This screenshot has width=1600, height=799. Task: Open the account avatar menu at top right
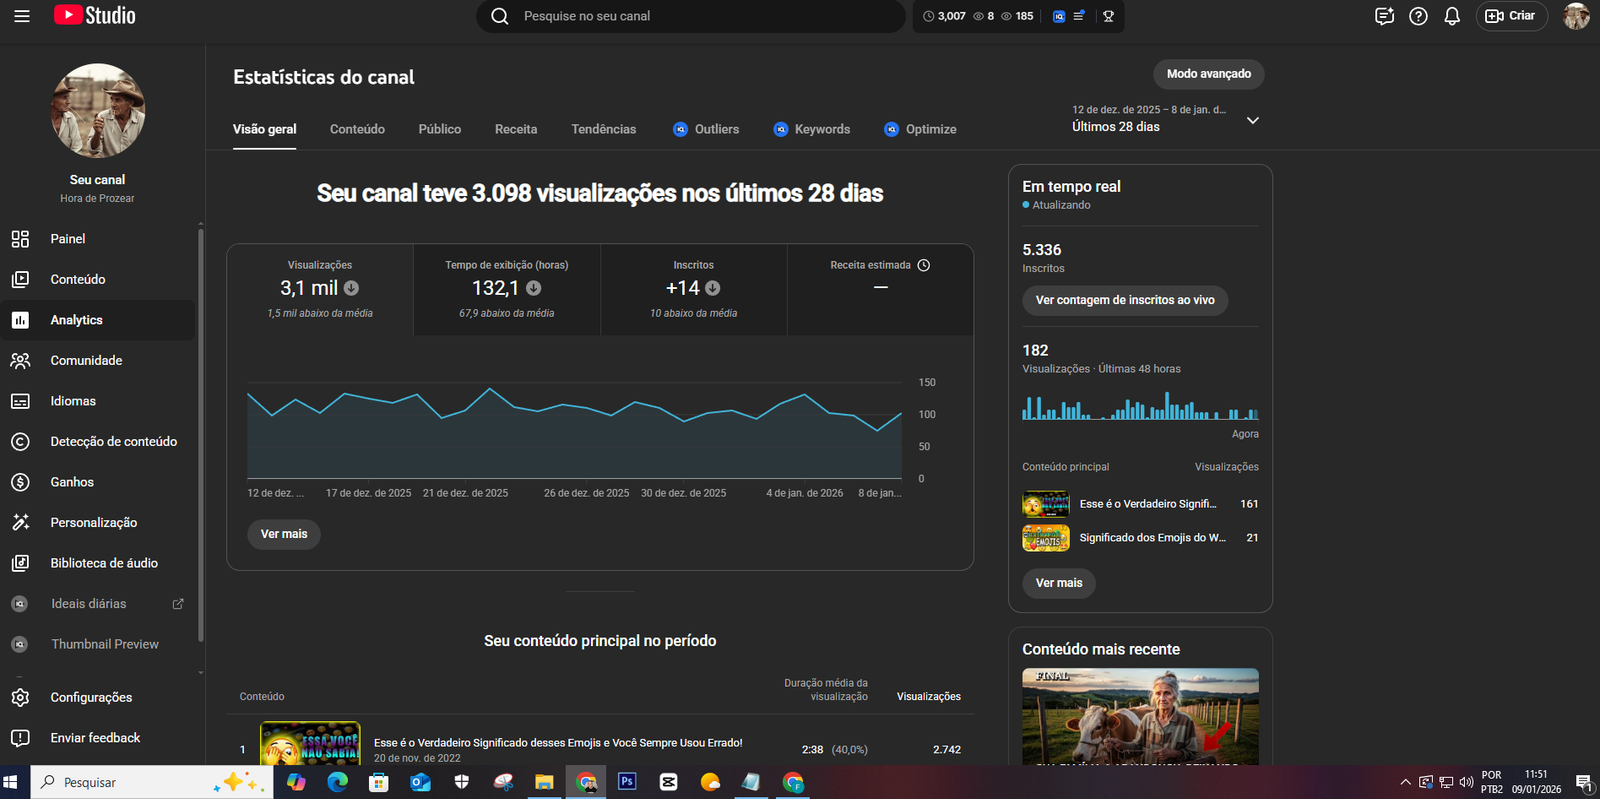tap(1576, 16)
